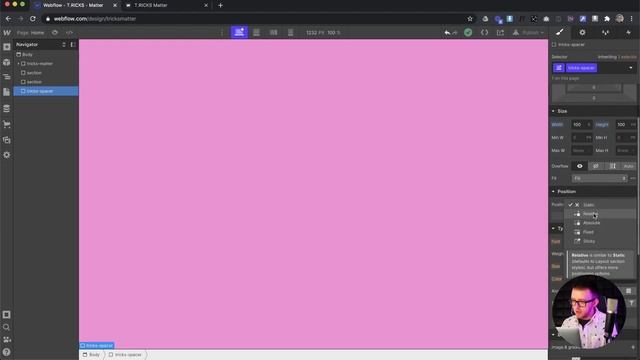Click the tricks-spacer class chip in Selector
The width and height of the screenshot is (640, 360).
click(581, 68)
